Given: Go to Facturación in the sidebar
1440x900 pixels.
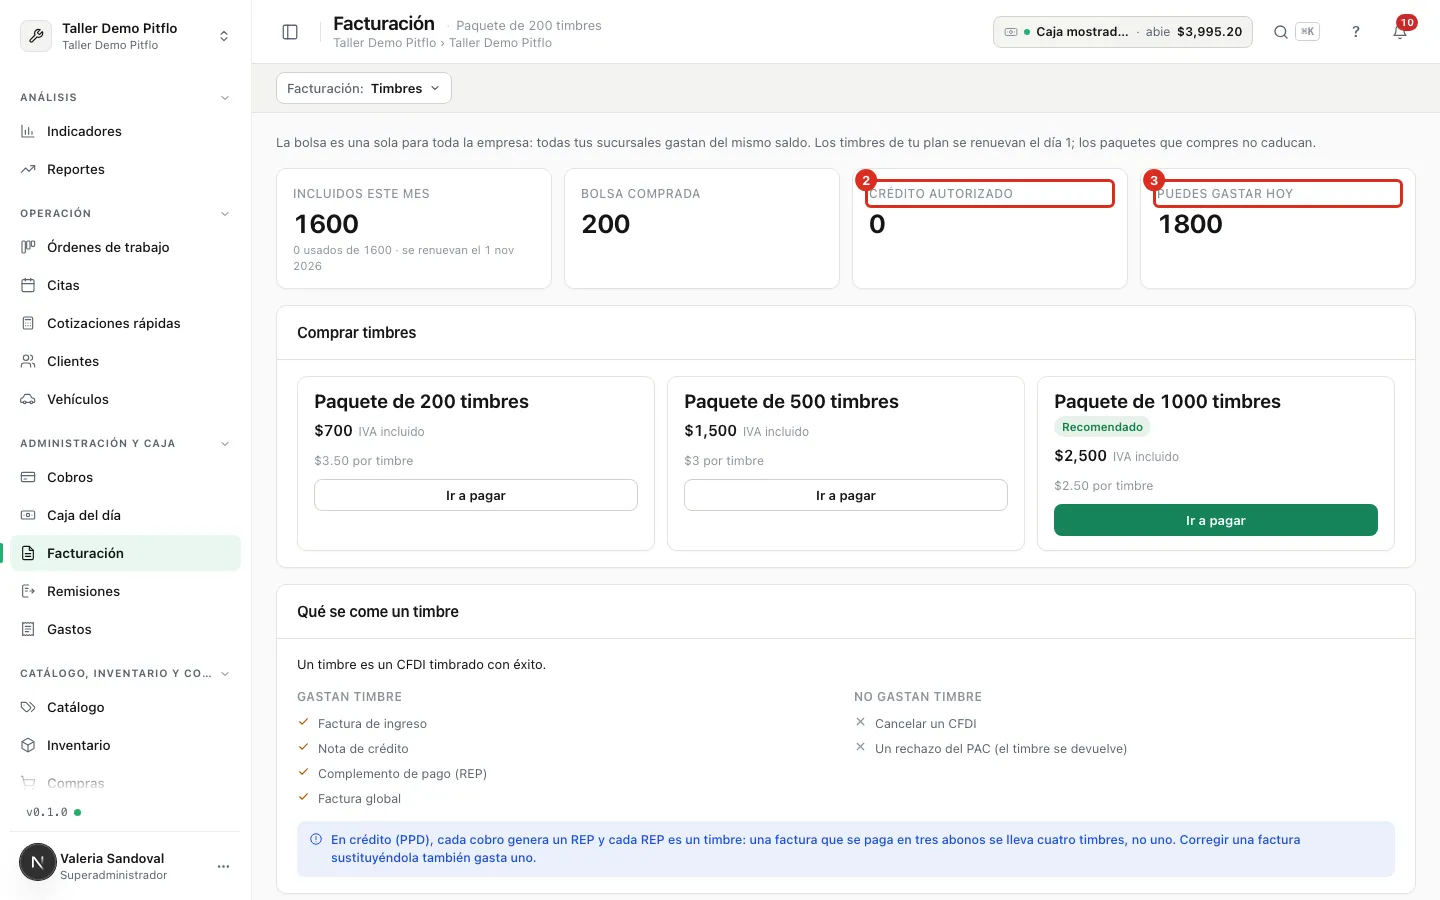Looking at the screenshot, I should [x=126, y=553].
